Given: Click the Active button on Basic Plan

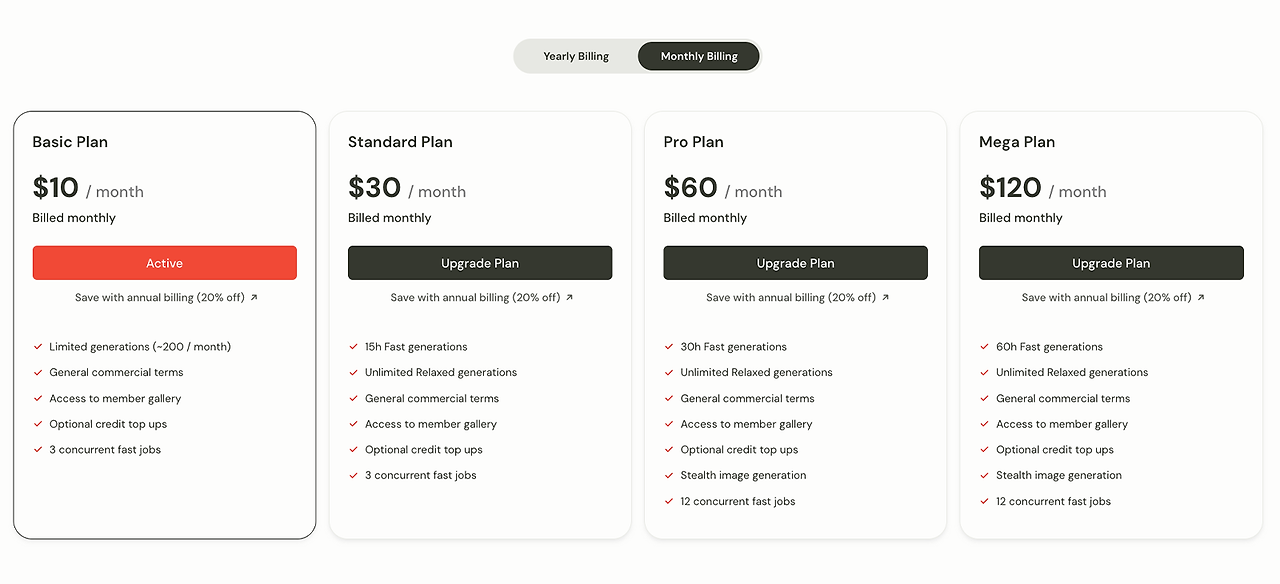Looking at the screenshot, I should tap(164, 262).
